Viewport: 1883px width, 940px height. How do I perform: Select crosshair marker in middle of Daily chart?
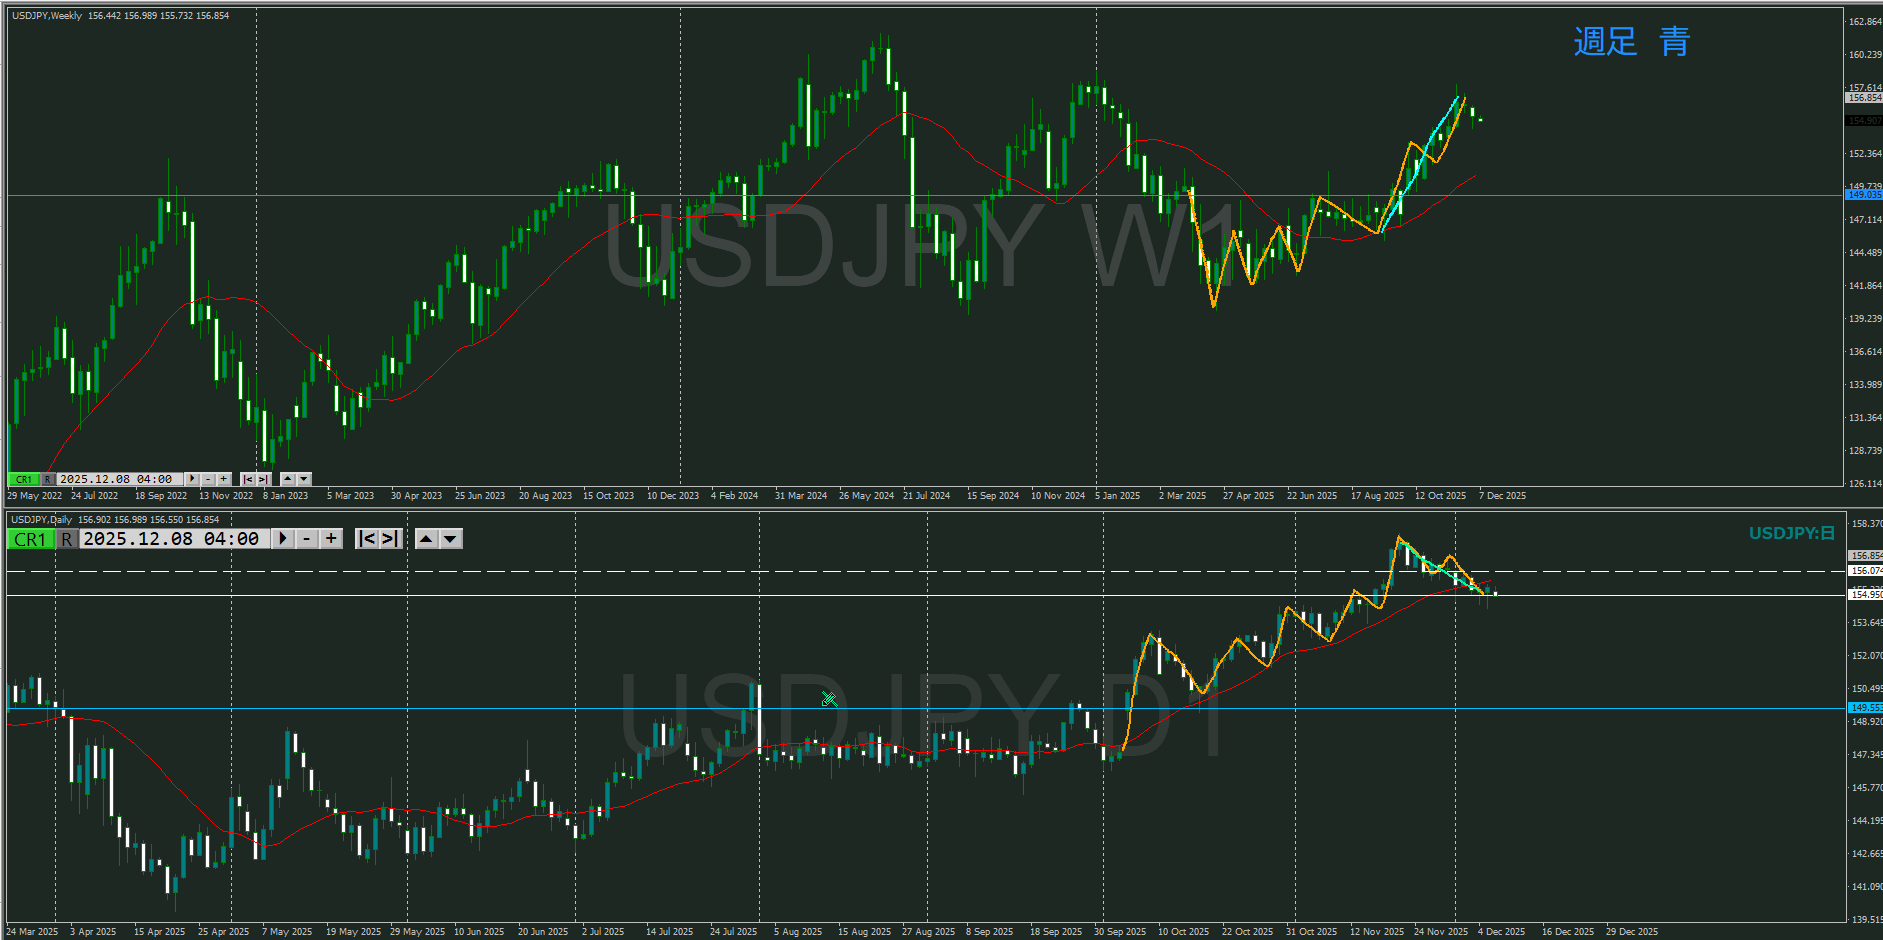[x=829, y=699]
